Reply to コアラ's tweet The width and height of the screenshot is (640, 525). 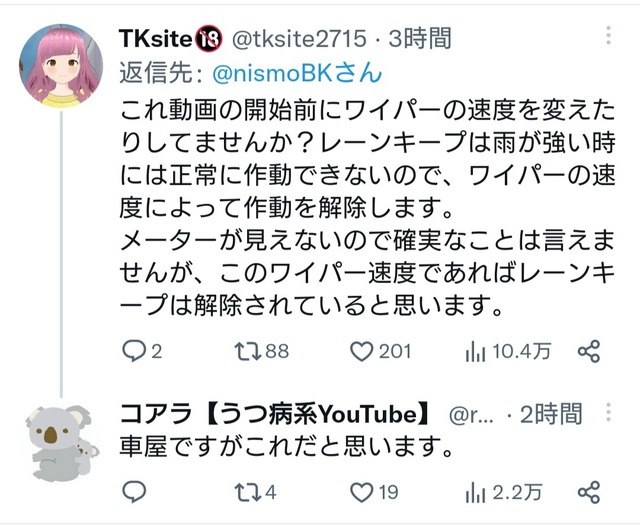click(x=134, y=492)
